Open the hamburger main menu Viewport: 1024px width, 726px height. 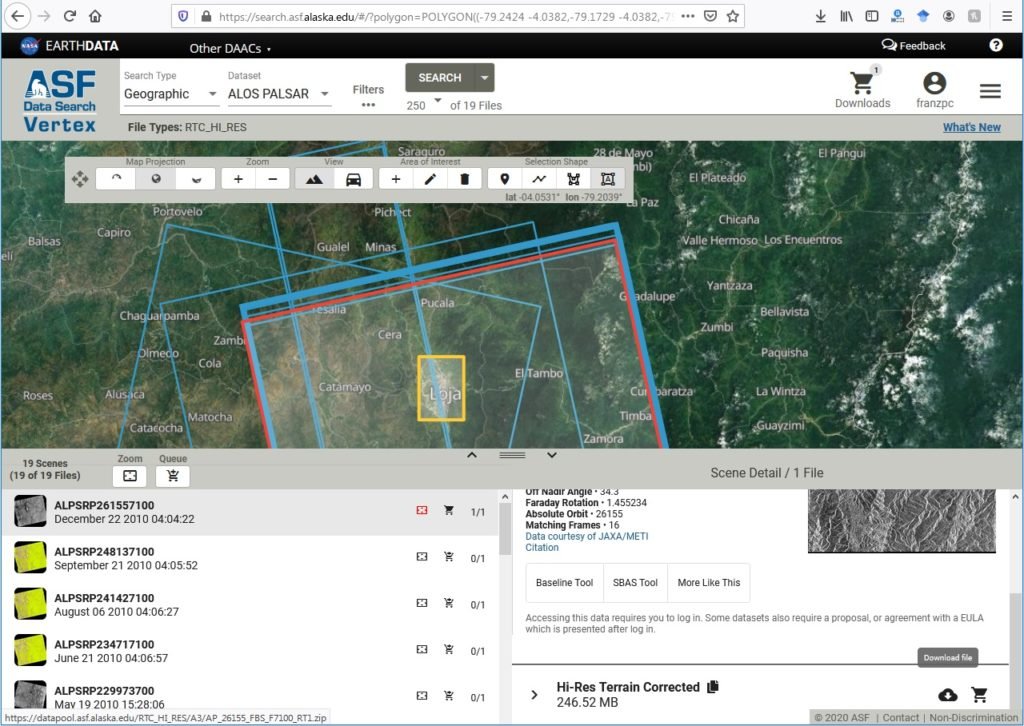pos(990,91)
